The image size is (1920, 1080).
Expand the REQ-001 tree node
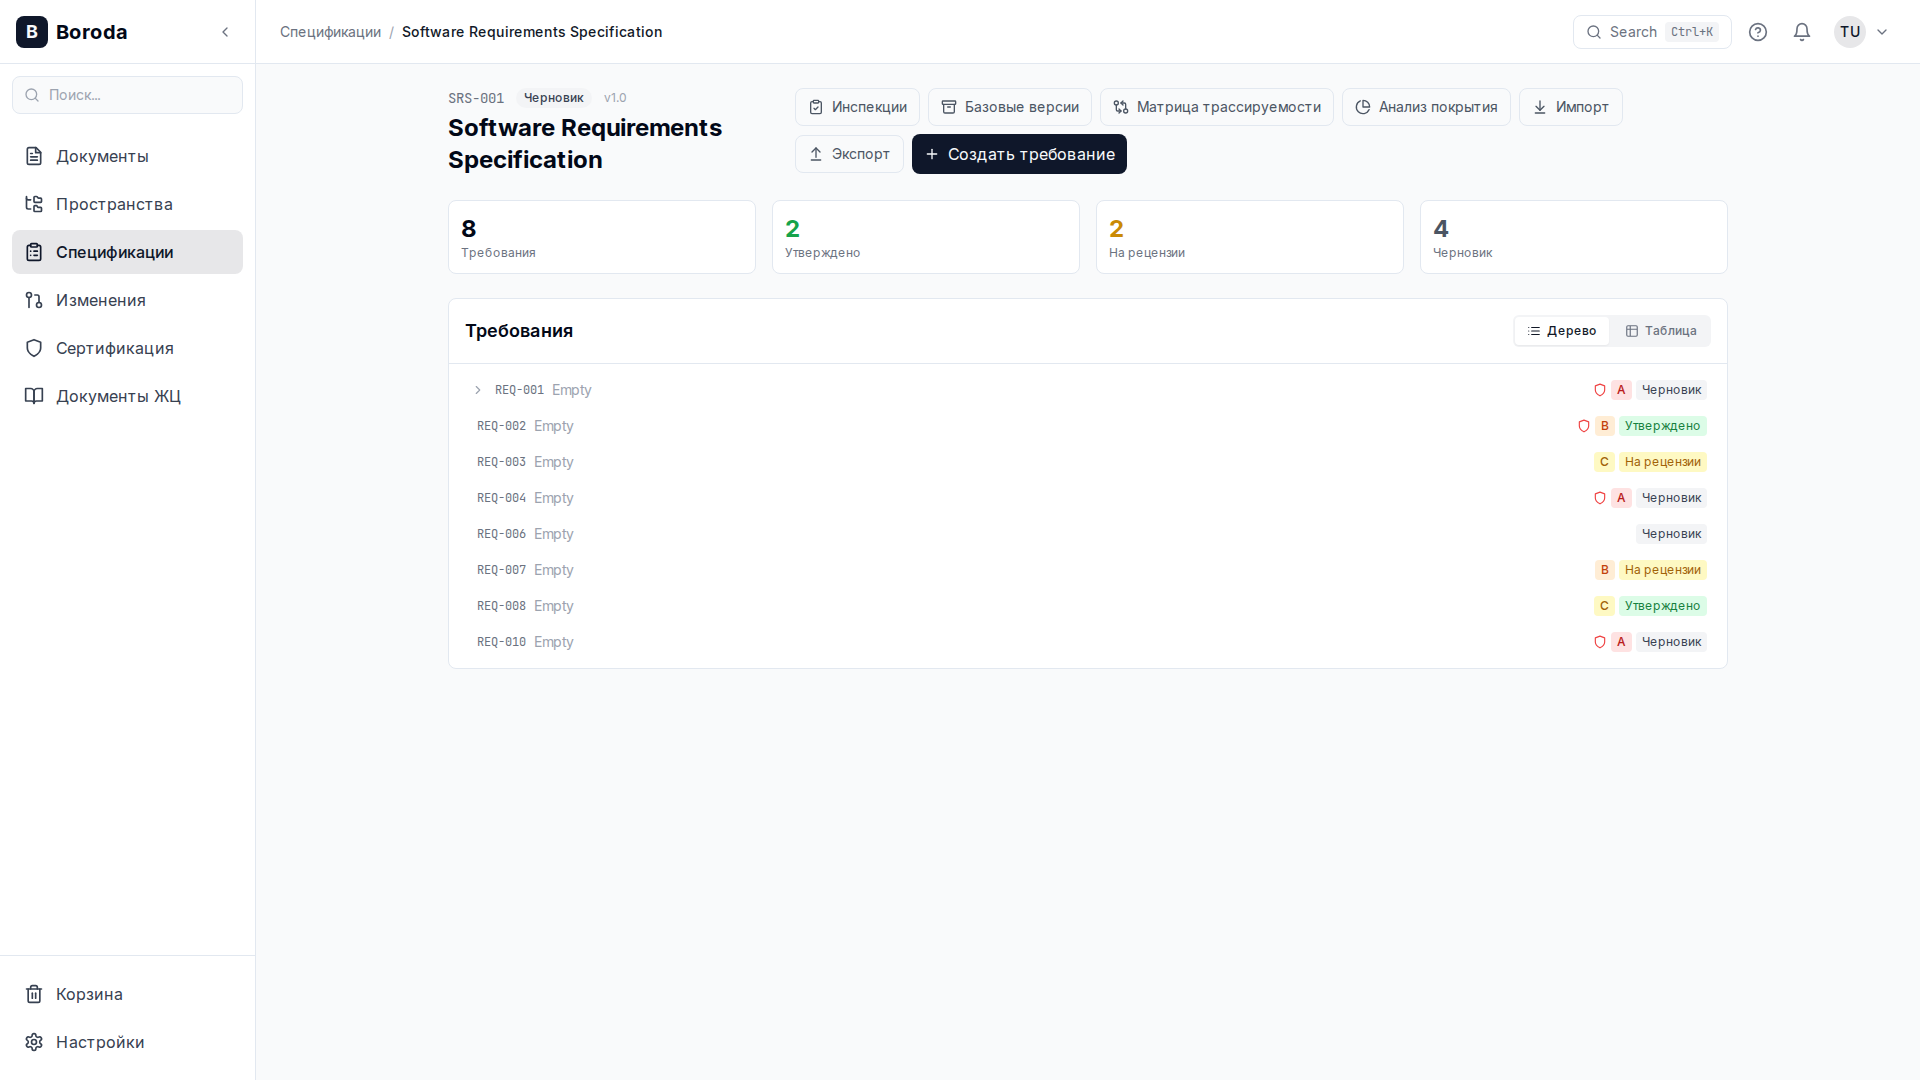click(x=478, y=390)
